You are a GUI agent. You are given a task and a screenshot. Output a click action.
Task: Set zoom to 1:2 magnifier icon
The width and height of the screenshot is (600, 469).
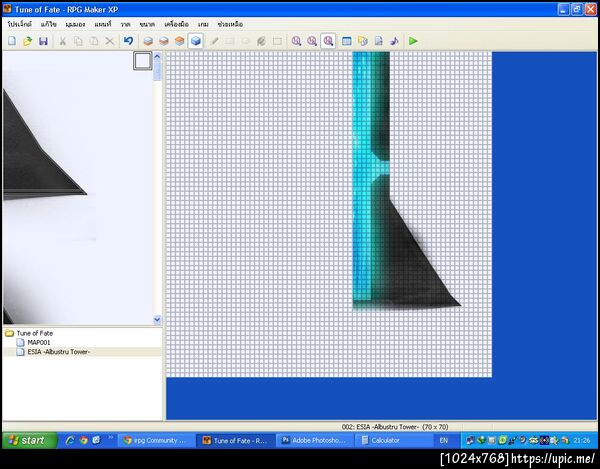(x=312, y=41)
